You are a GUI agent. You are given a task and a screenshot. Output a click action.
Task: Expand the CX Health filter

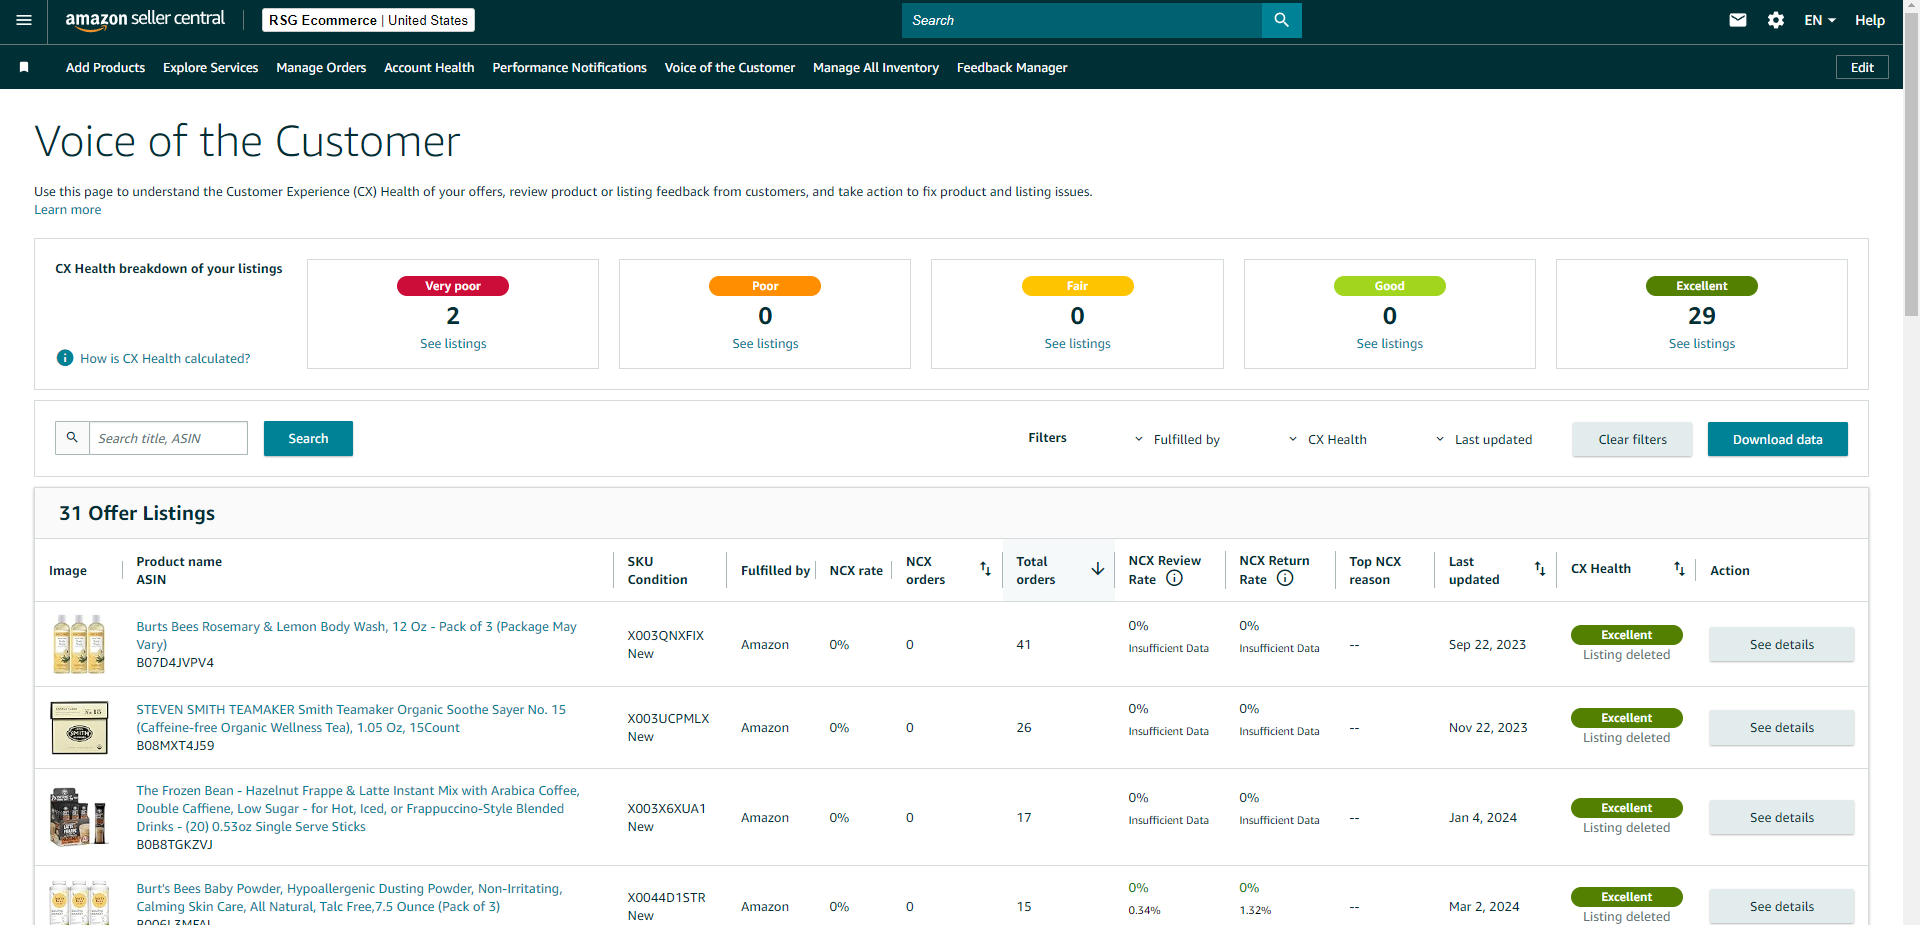pyautogui.click(x=1327, y=439)
